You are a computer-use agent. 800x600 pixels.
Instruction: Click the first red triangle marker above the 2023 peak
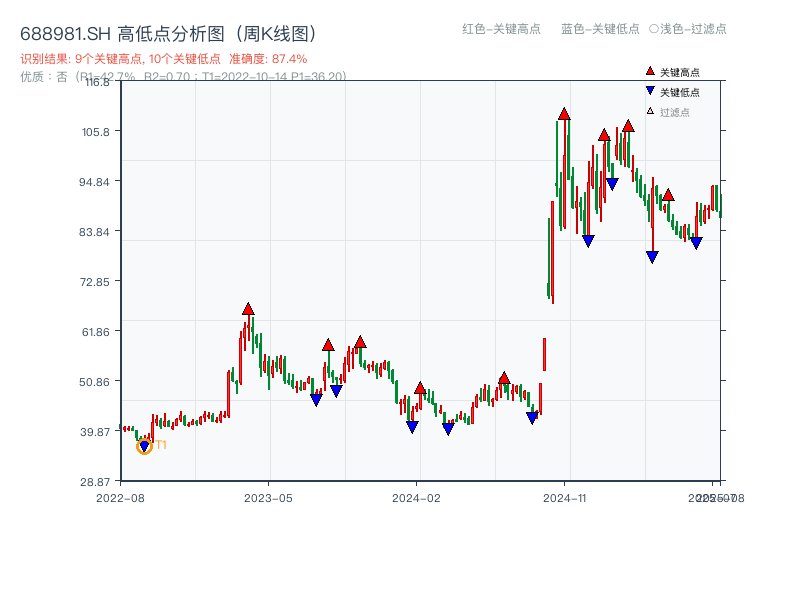[x=247, y=308]
